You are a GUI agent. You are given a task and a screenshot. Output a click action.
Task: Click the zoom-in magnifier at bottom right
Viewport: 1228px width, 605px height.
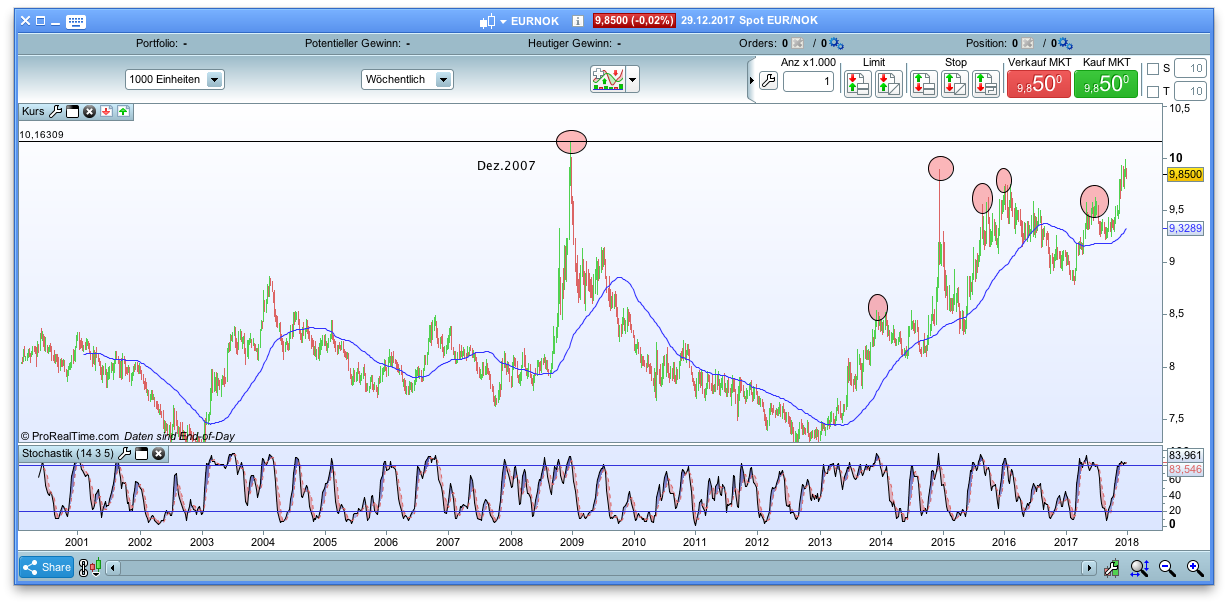(1195, 567)
